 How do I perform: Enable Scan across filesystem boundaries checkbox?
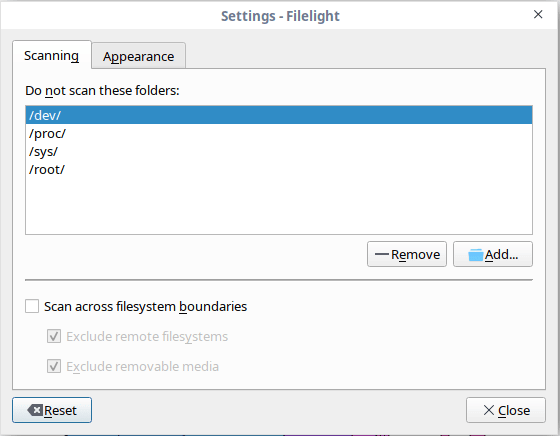click(x=32, y=306)
